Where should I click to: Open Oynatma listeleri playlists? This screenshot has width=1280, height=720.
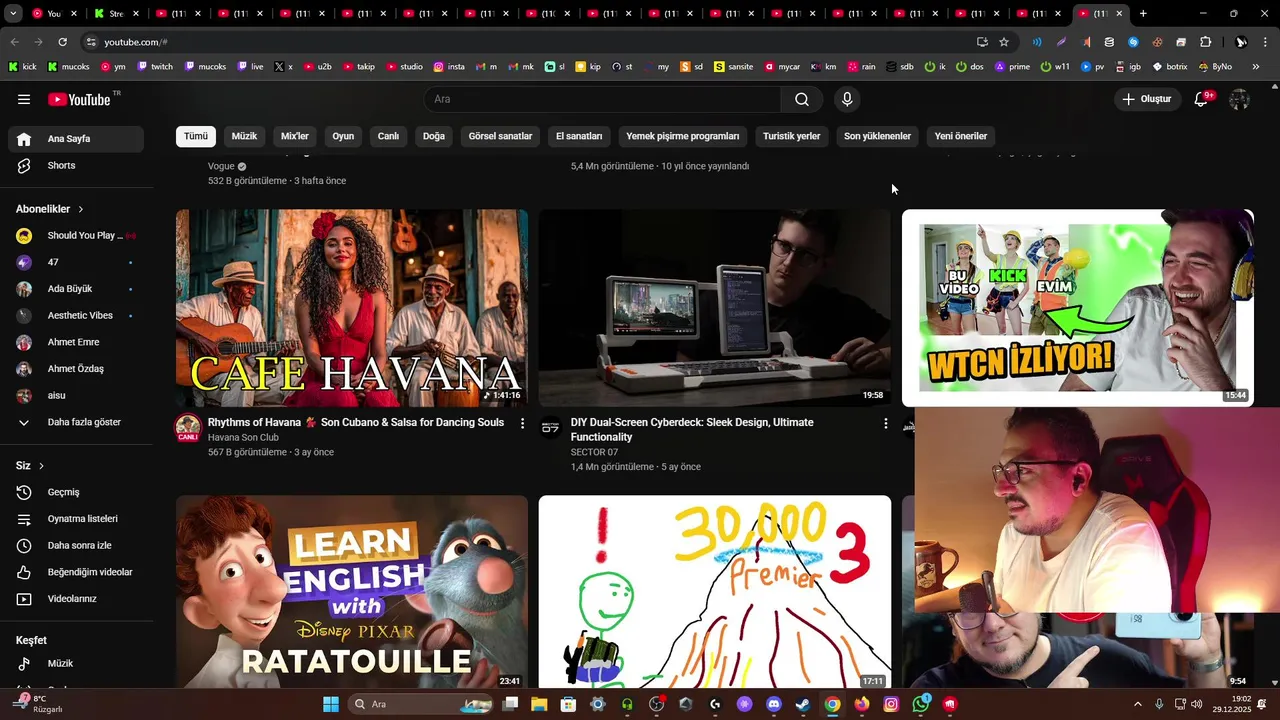pyautogui.click(x=76, y=519)
